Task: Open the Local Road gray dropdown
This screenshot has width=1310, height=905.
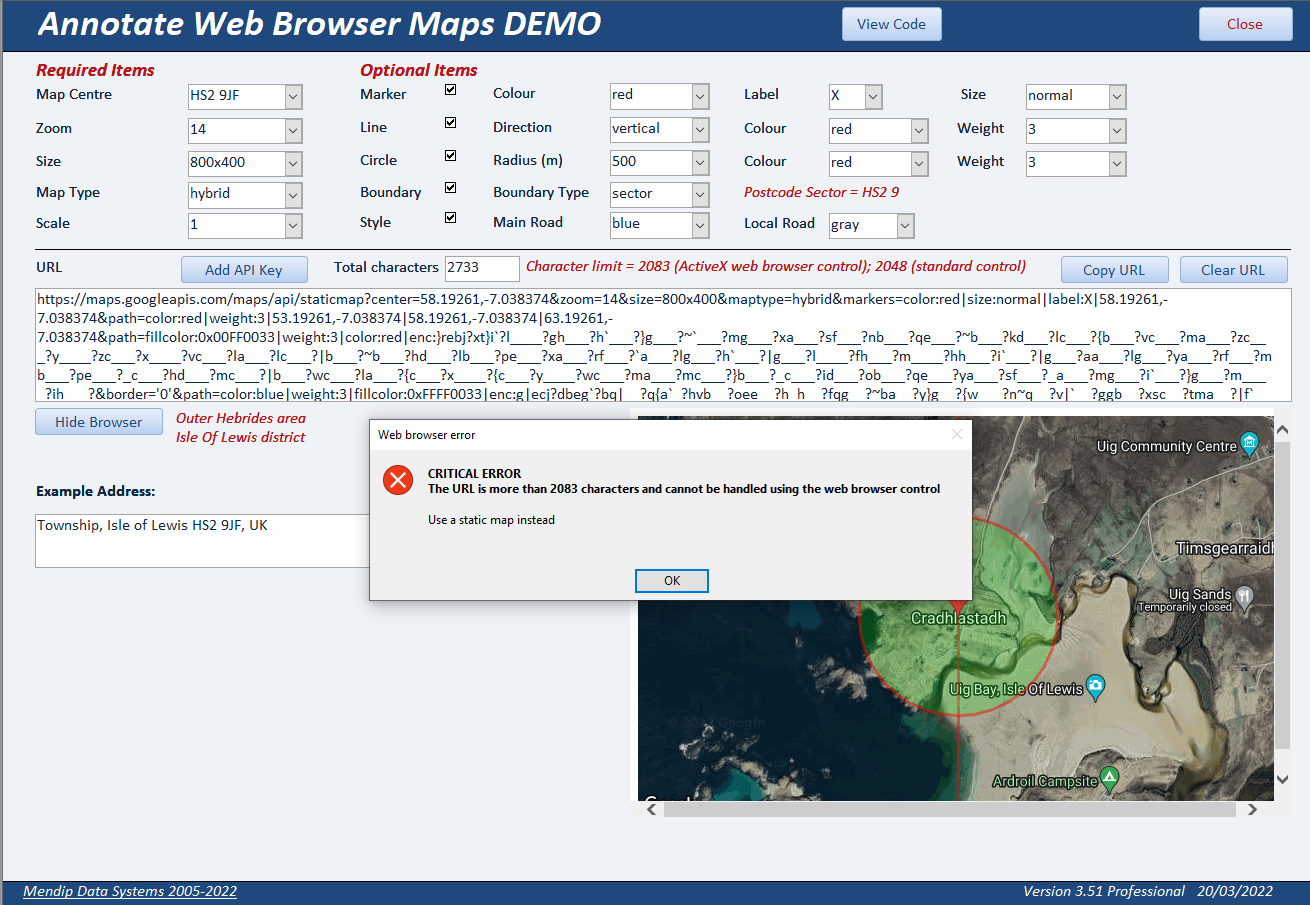Action: [905, 226]
